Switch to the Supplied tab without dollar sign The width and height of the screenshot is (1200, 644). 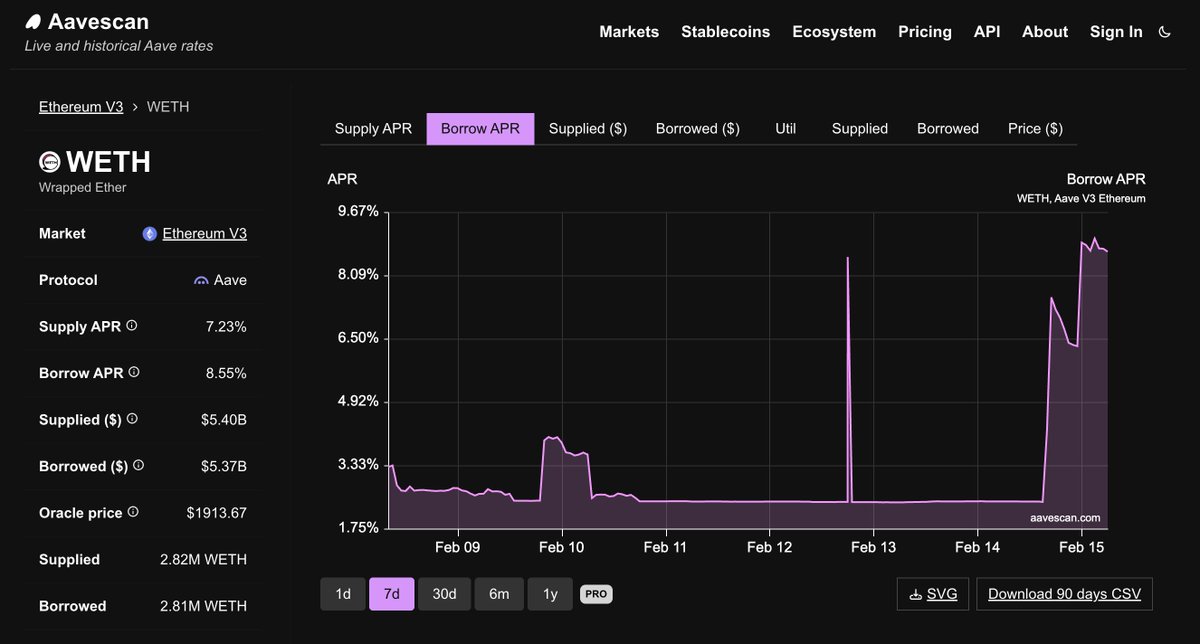tap(860, 129)
